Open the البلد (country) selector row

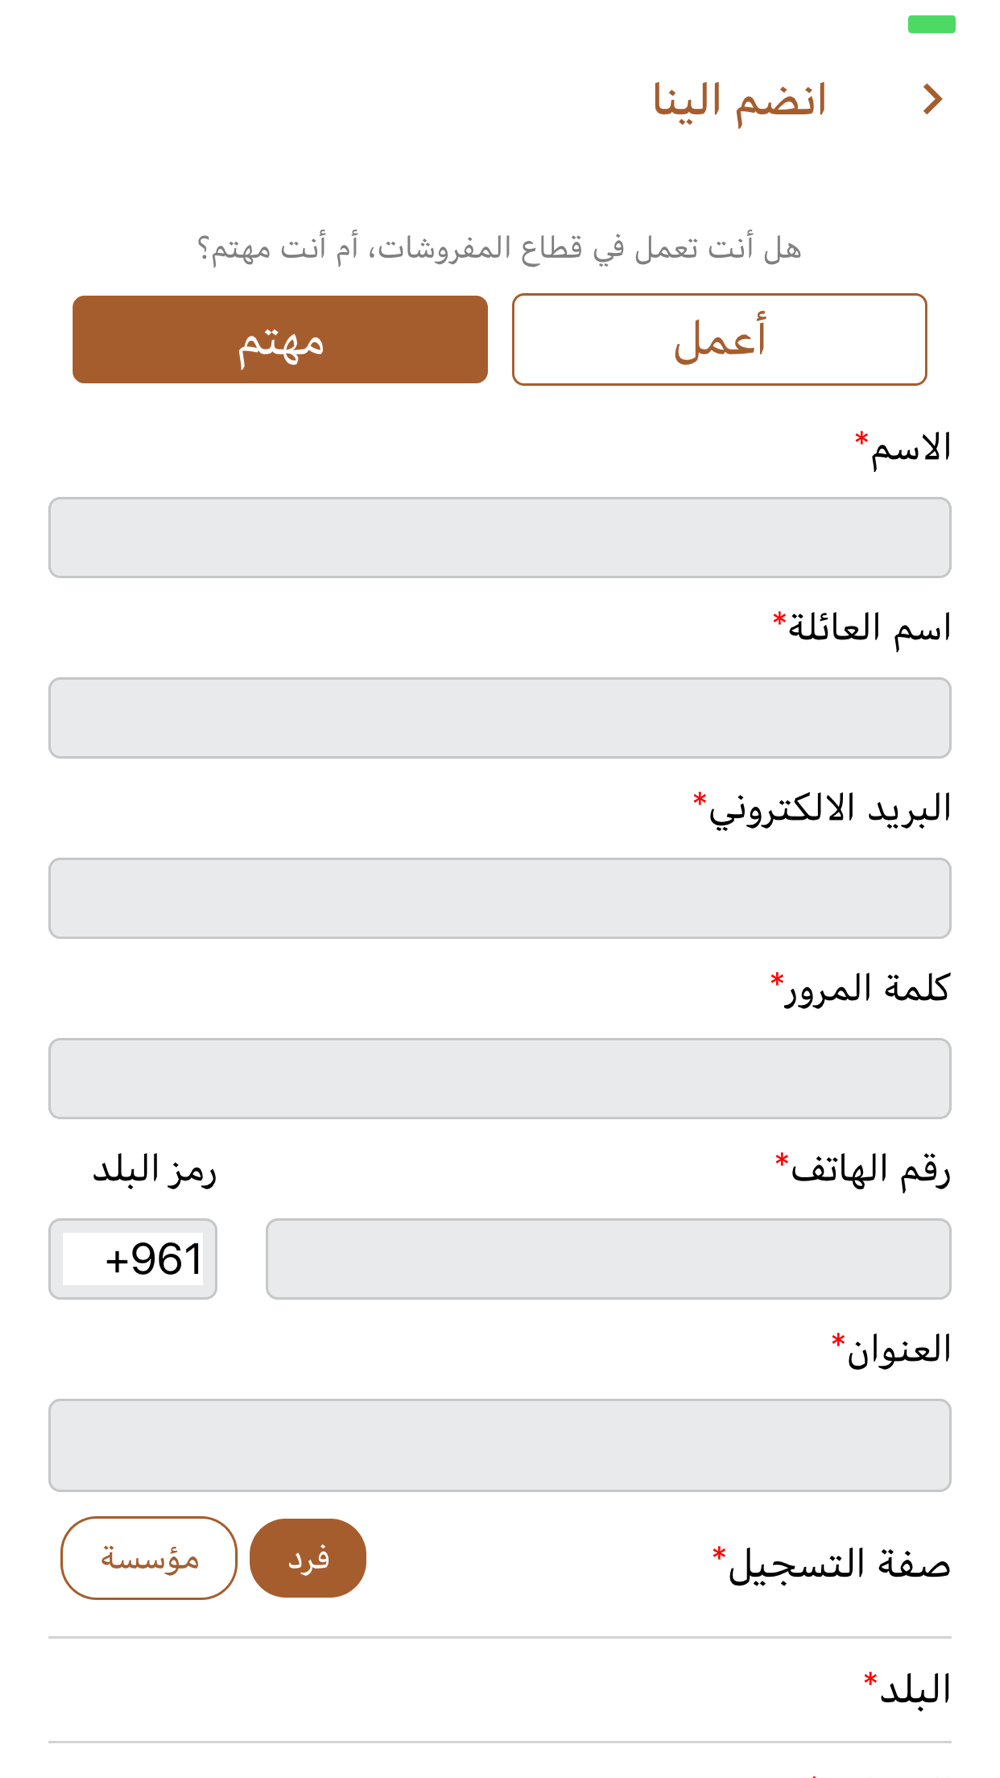(500, 1690)
